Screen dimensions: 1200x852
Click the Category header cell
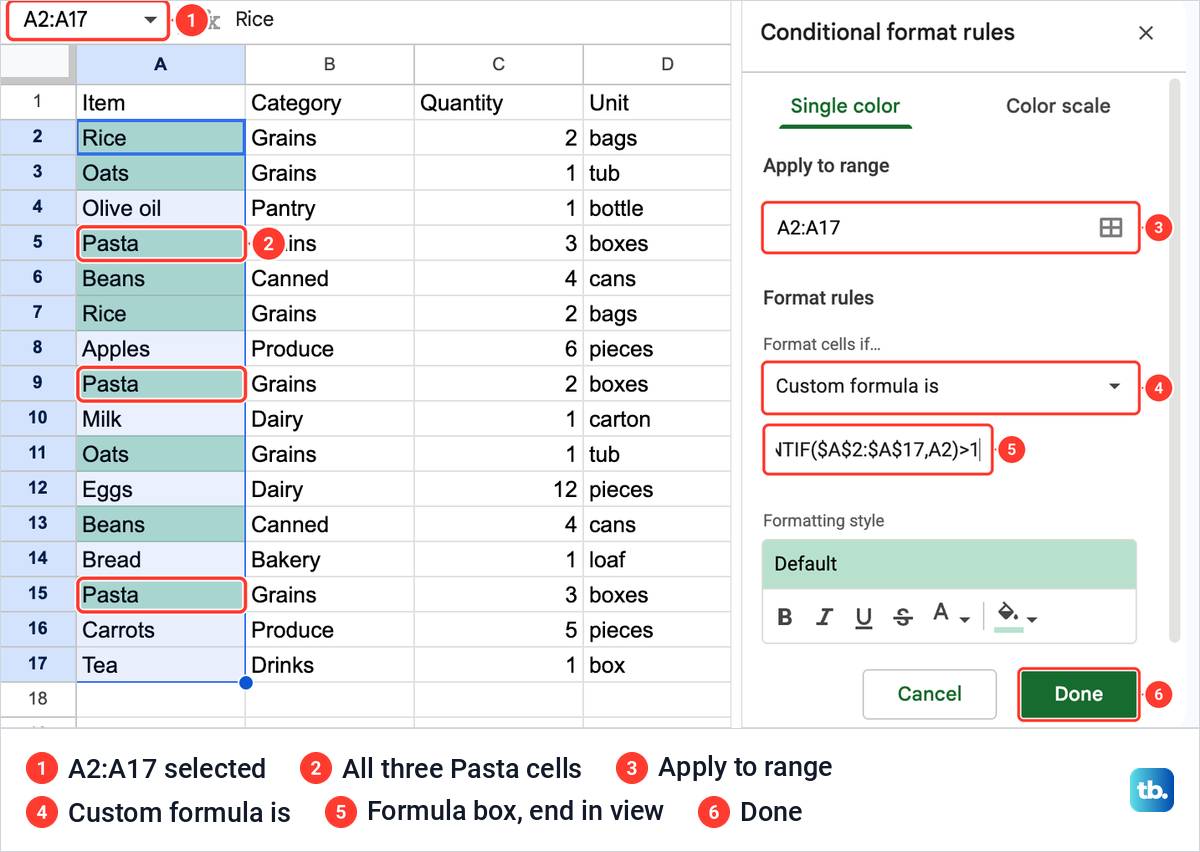(x=329, y=102)
